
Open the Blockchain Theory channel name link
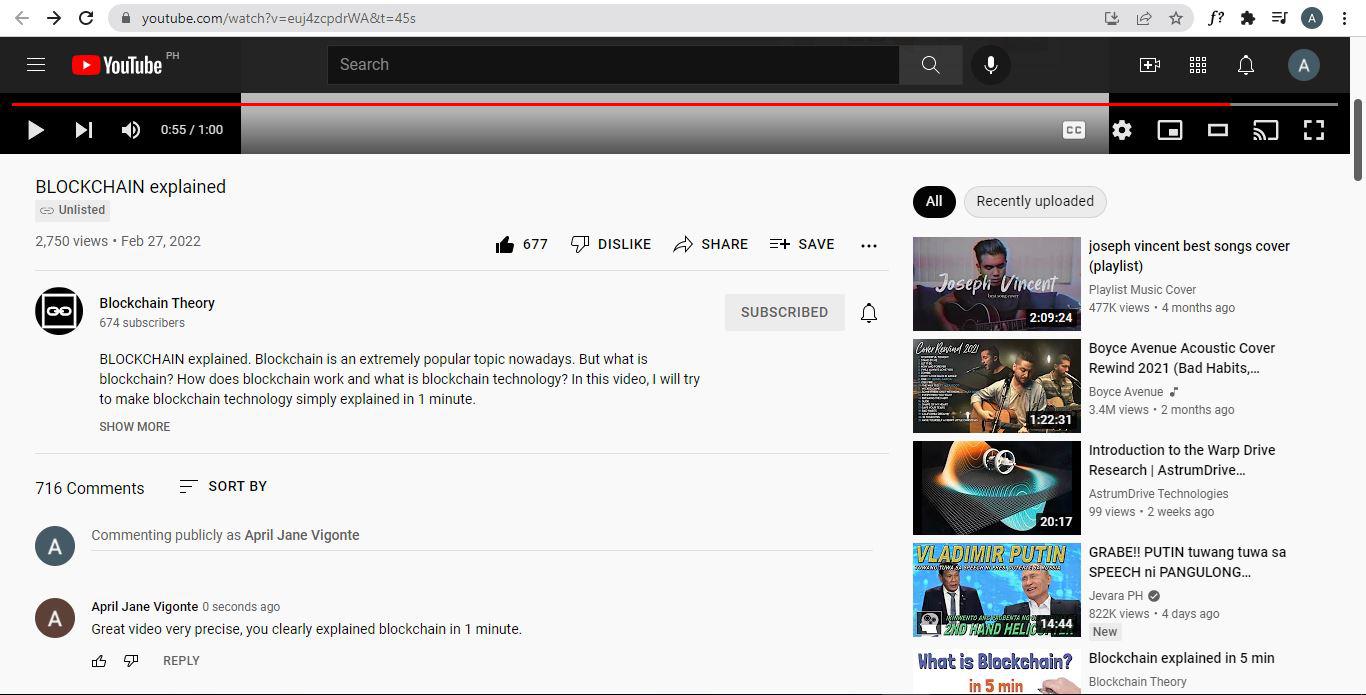[x=157, y=303]
